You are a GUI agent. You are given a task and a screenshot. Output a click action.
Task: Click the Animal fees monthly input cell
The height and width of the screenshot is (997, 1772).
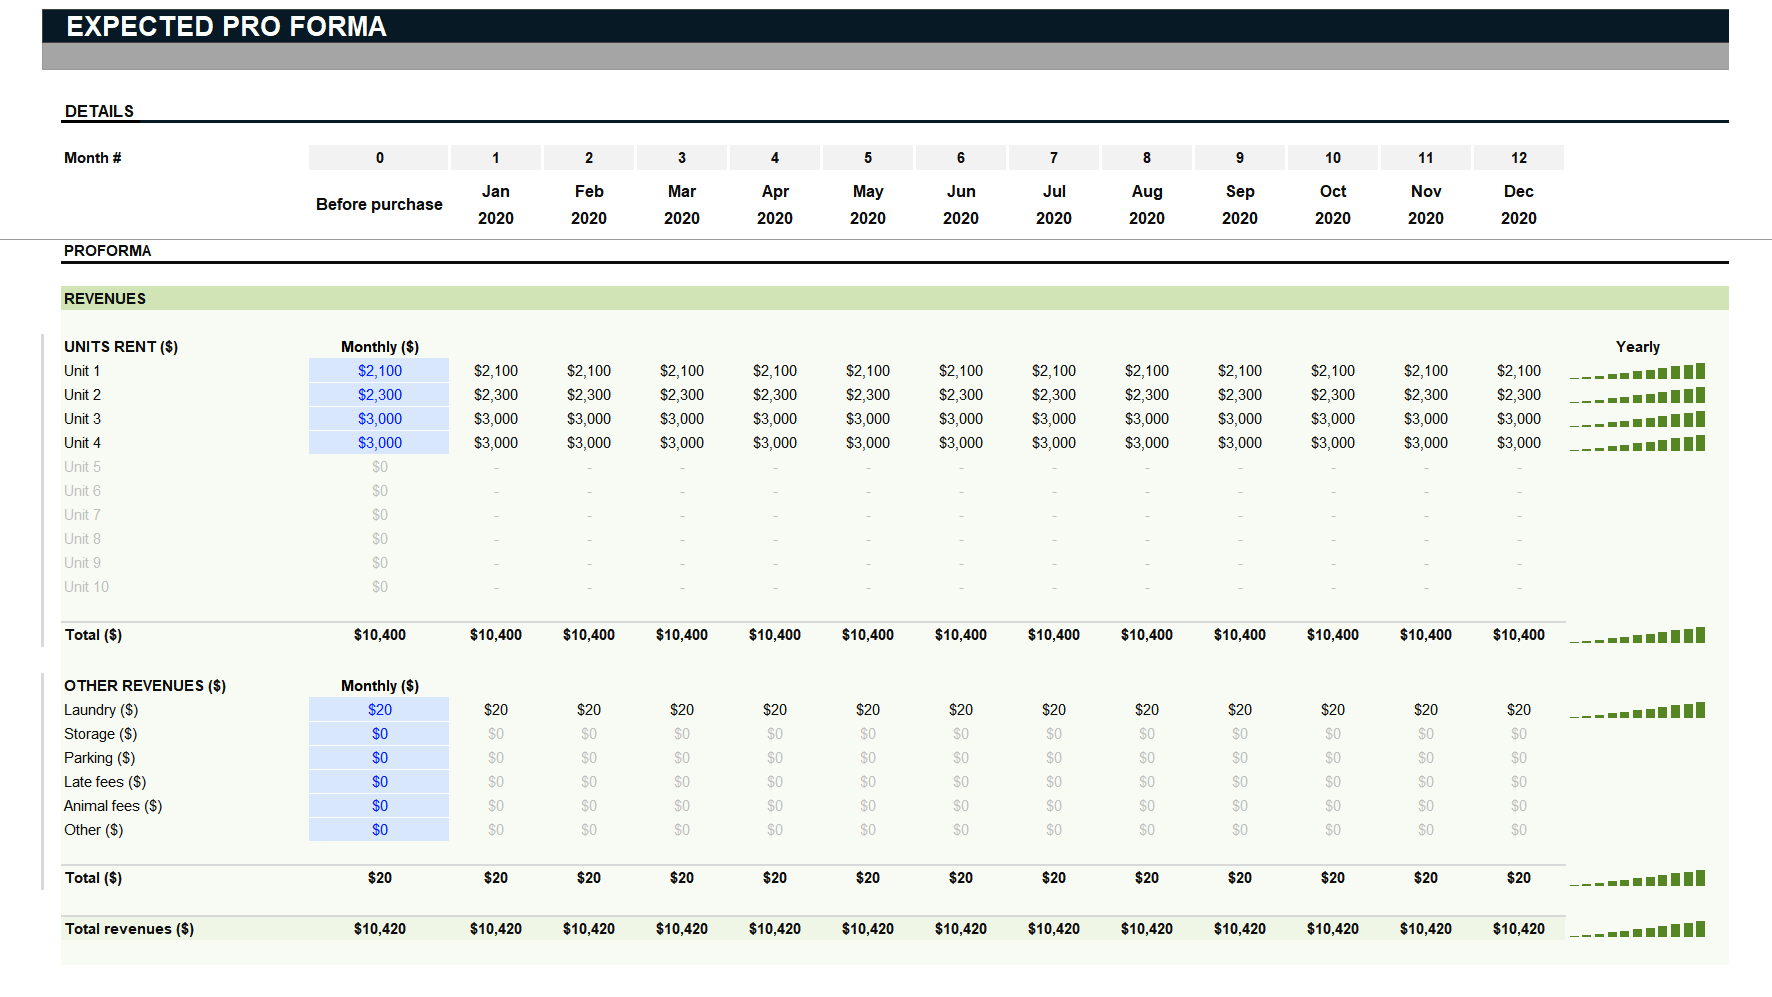(379, 806)
